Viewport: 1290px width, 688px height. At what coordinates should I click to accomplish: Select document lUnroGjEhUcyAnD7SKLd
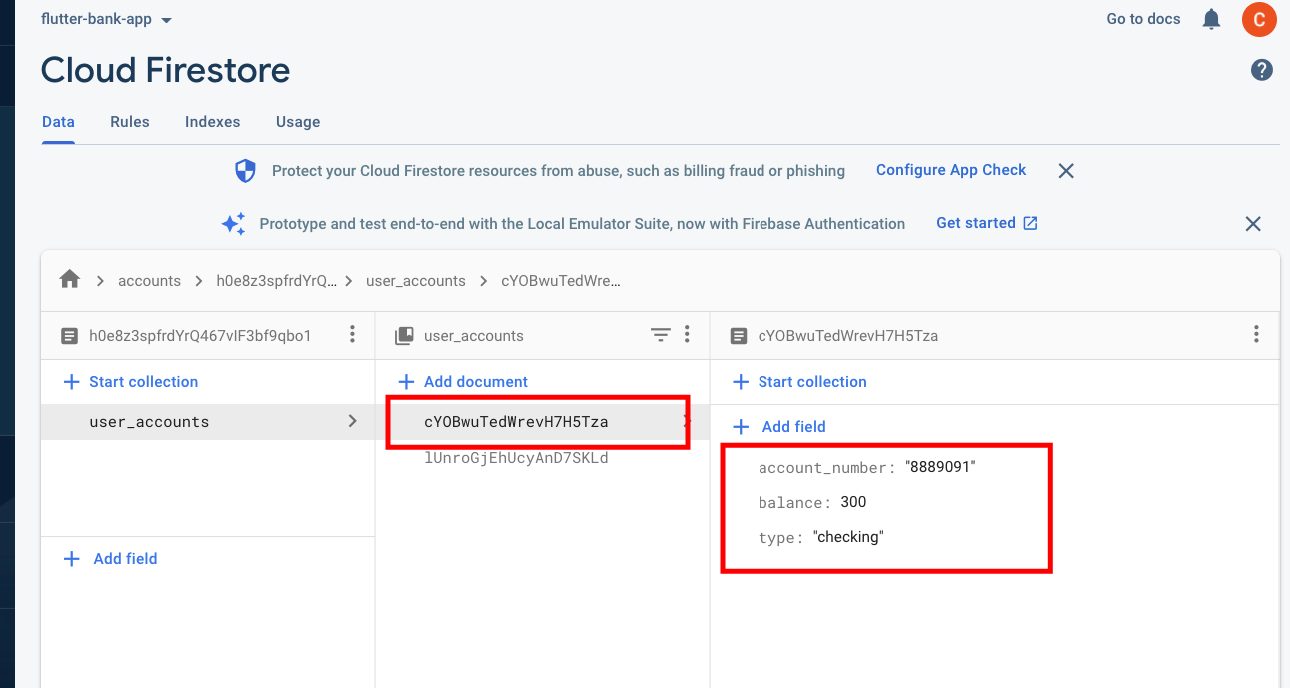pyautogui.click(x=516, y=458)
